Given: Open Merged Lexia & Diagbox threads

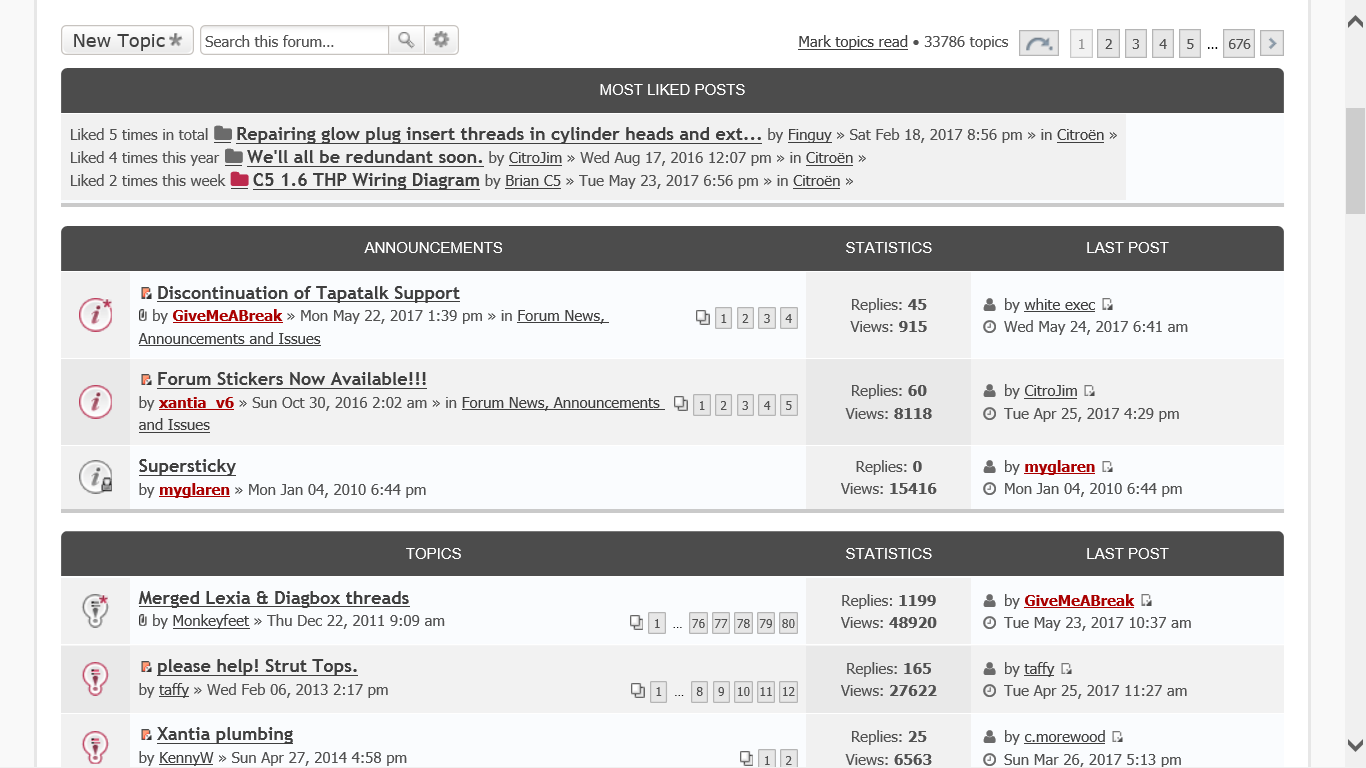Looking at the screenshot, I should tap(274, 598).
